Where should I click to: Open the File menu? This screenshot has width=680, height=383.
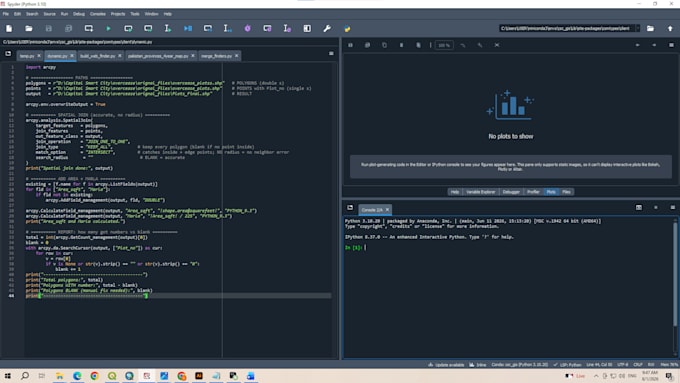6,14
